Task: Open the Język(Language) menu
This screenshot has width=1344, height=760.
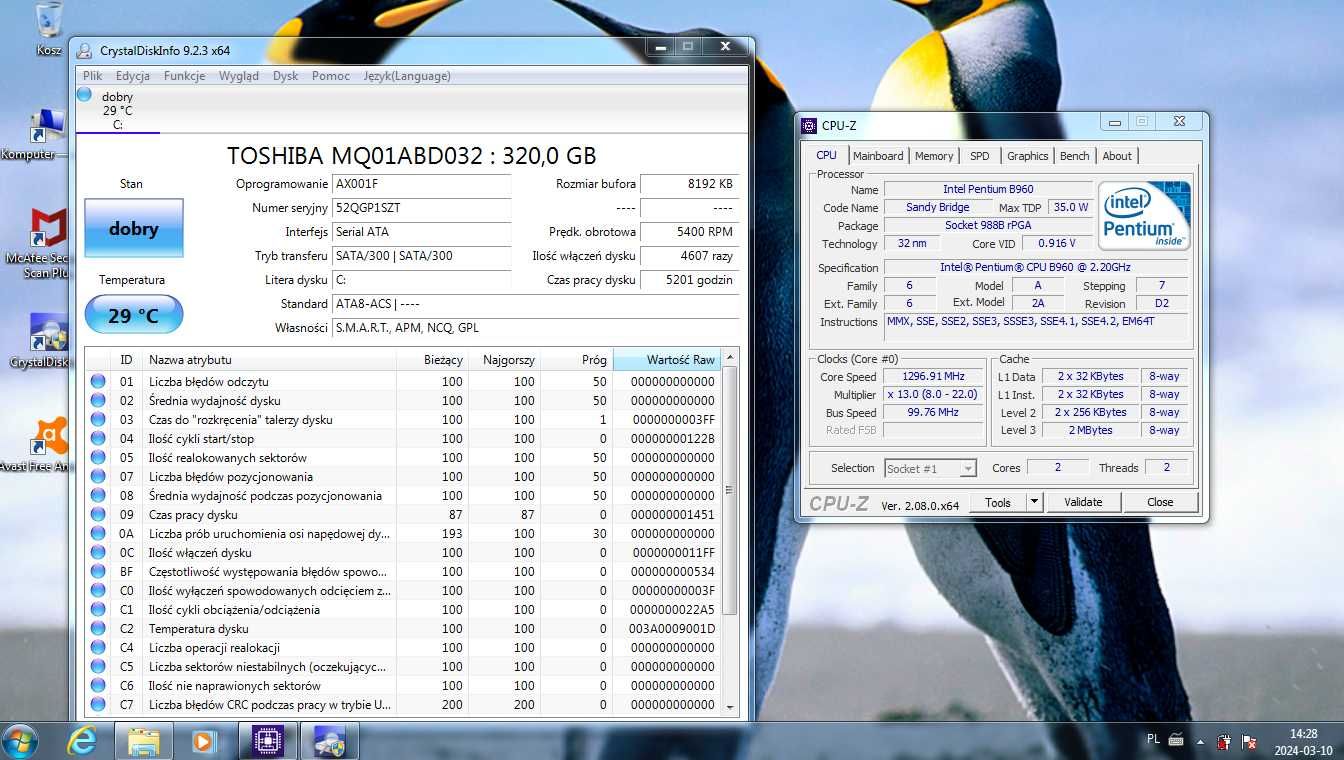Action: pos(407,76)
